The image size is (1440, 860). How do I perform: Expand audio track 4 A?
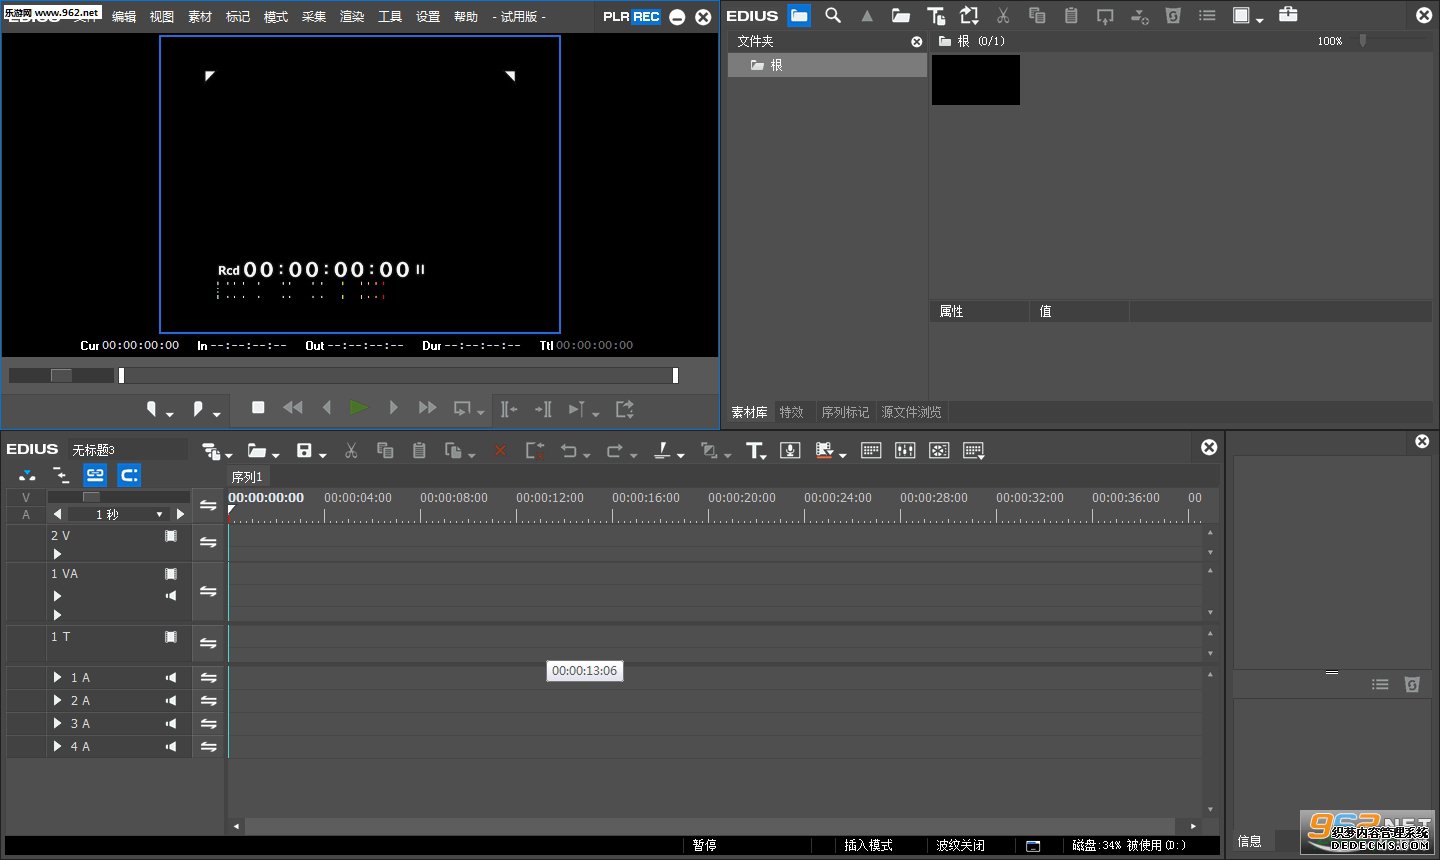(57, 746)
